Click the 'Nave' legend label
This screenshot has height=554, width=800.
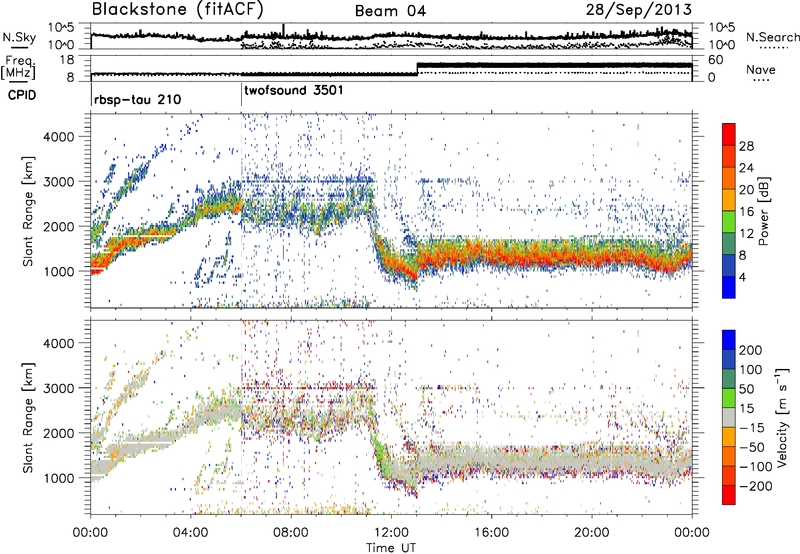[761, 69]
